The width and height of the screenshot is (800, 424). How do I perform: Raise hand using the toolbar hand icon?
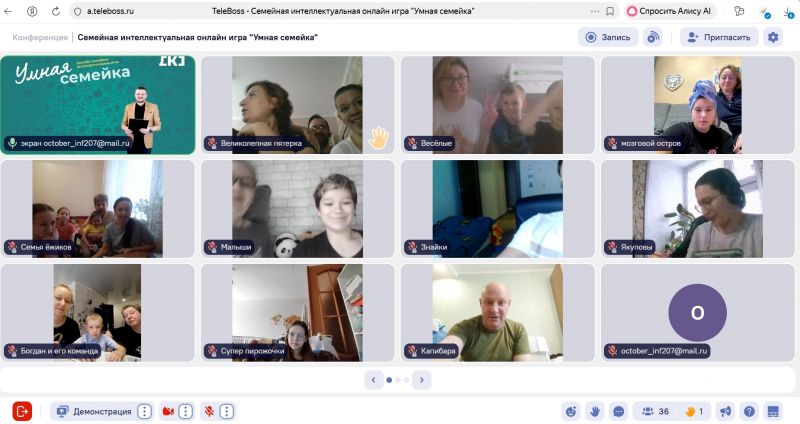coord(594,411)
